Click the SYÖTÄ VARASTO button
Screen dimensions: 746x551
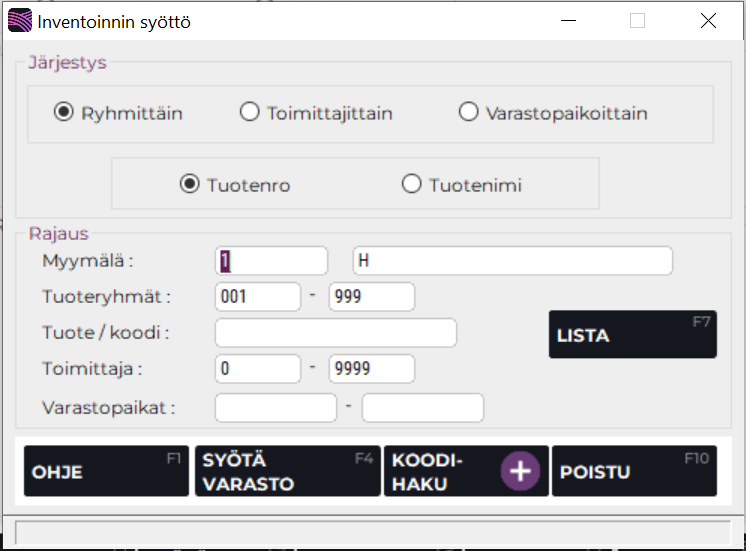coord(285,471)
